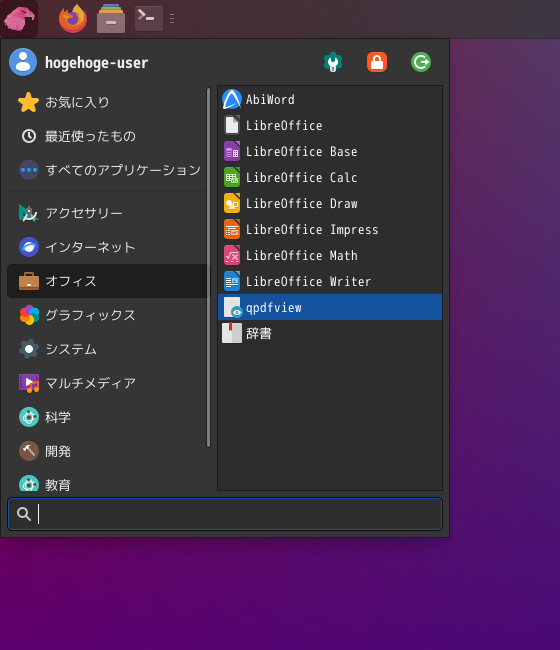Viewport: 560px width, 650px height.
Task: Click the category list scrollbar
Action: [208, 267]
